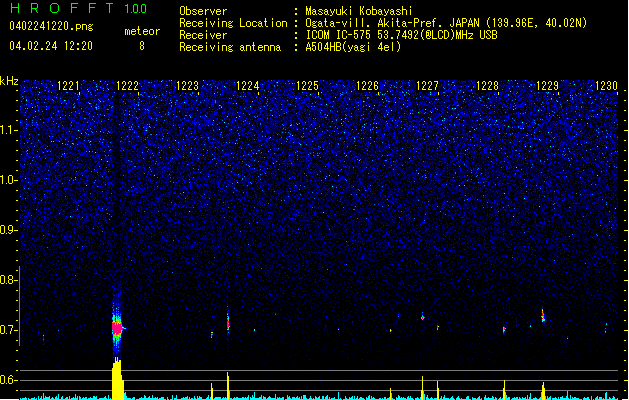Image resolution: width=629 pixels, height=400 pixels.
Task: Click the Observer field label
Action: pos(203,11)
